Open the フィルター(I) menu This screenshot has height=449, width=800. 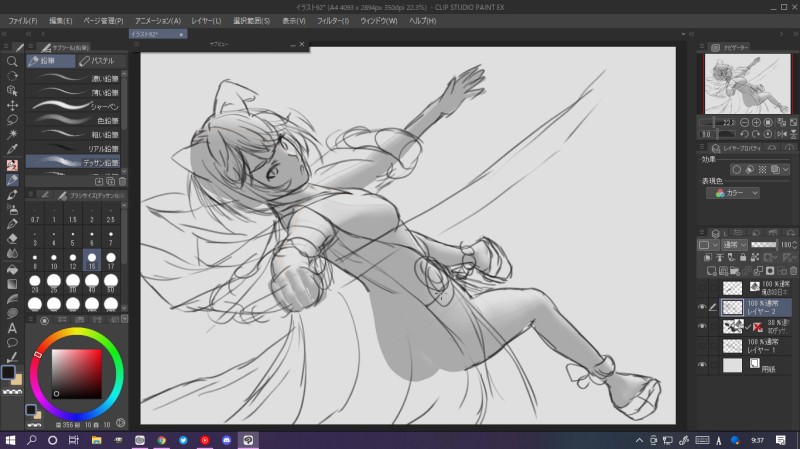coord(333,21)
